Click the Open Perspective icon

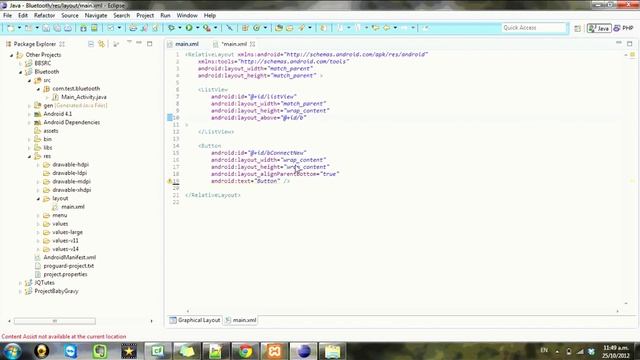pyautogui.click(x=577, y=28)
